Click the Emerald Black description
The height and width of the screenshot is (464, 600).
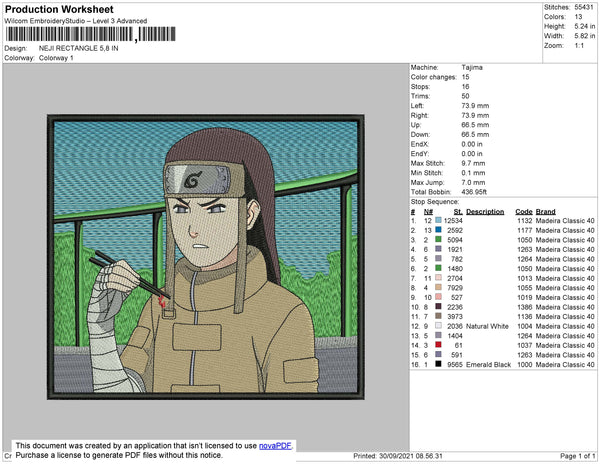coord(488,365)
